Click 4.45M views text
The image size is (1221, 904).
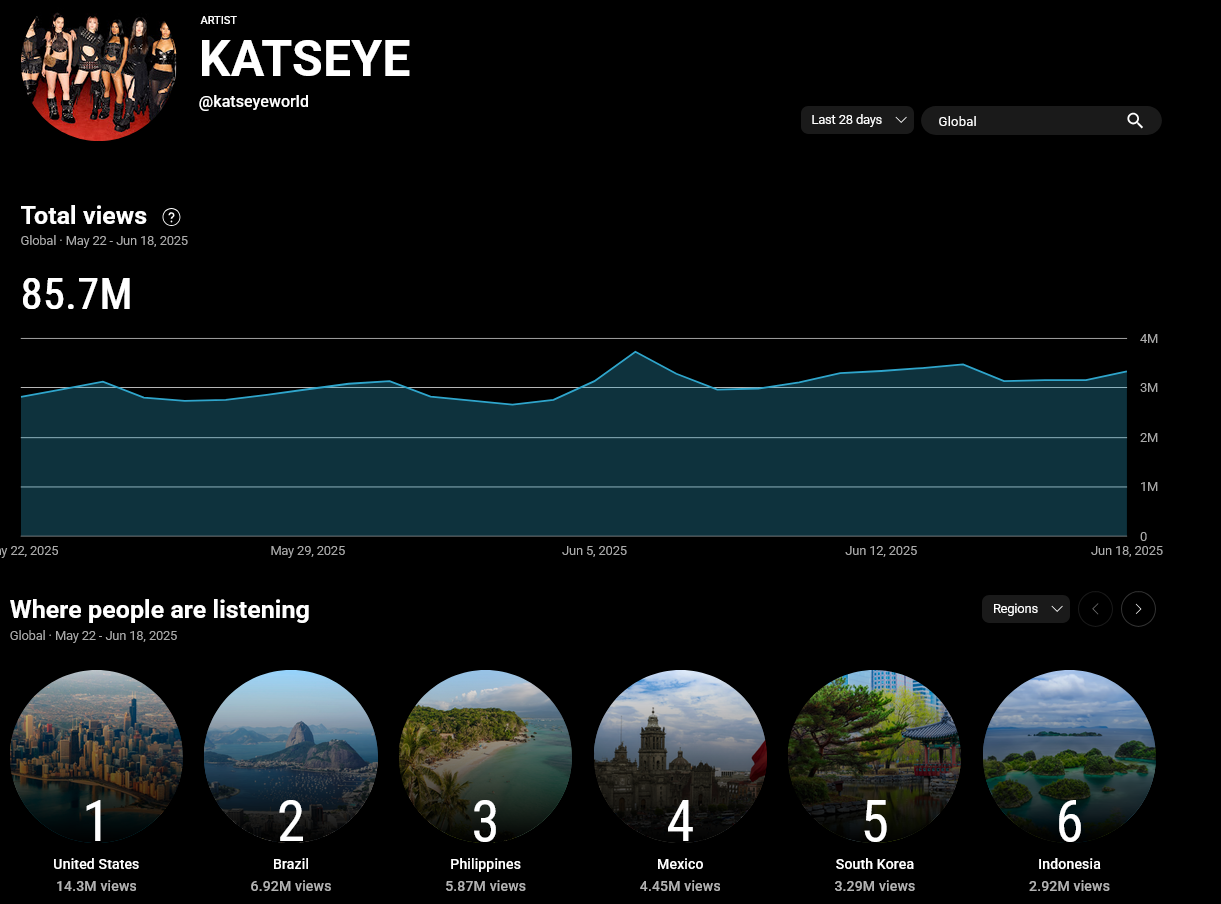point(680,886)
